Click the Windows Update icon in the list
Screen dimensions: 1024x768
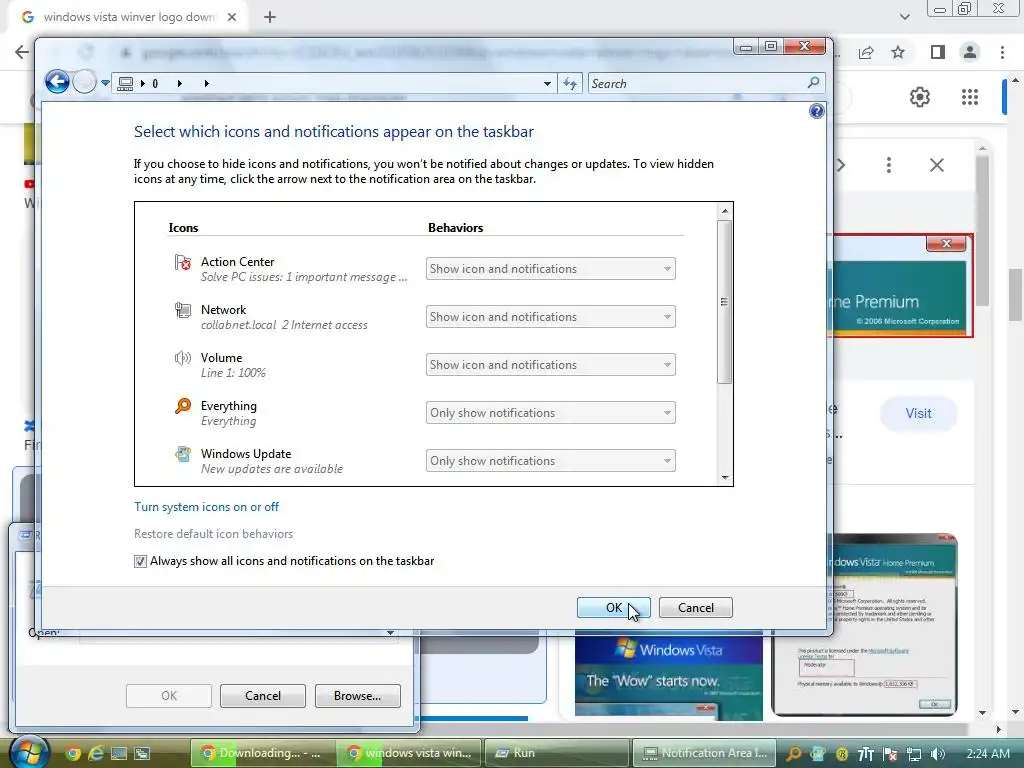coord(183,454)
